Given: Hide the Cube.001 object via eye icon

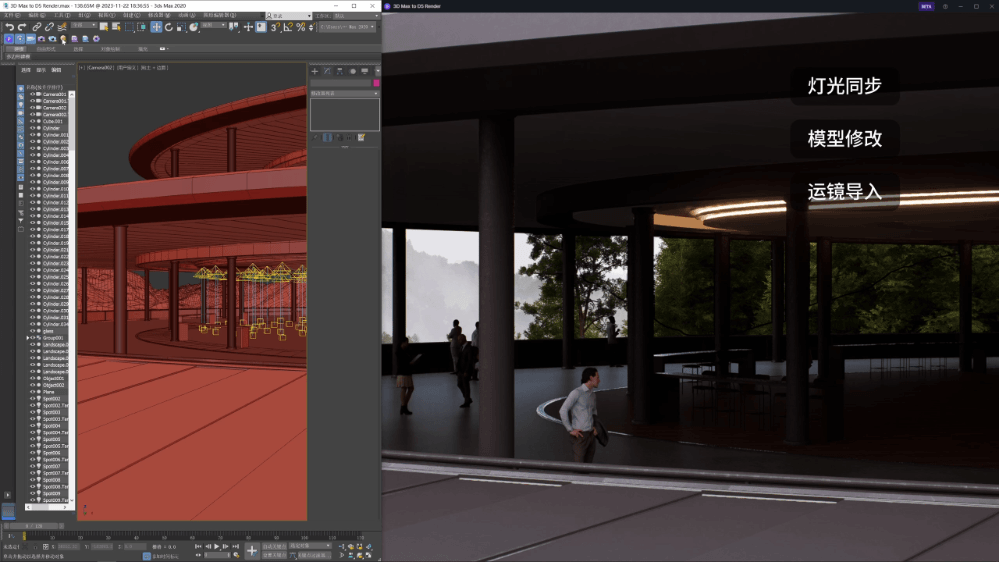Looking at the screenshot, I should (32, 121).
